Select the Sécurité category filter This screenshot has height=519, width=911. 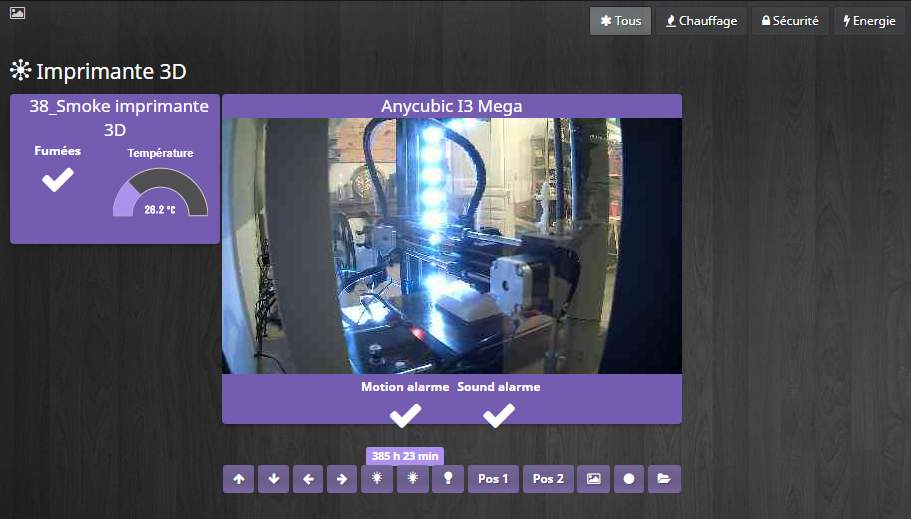[790, 21]
